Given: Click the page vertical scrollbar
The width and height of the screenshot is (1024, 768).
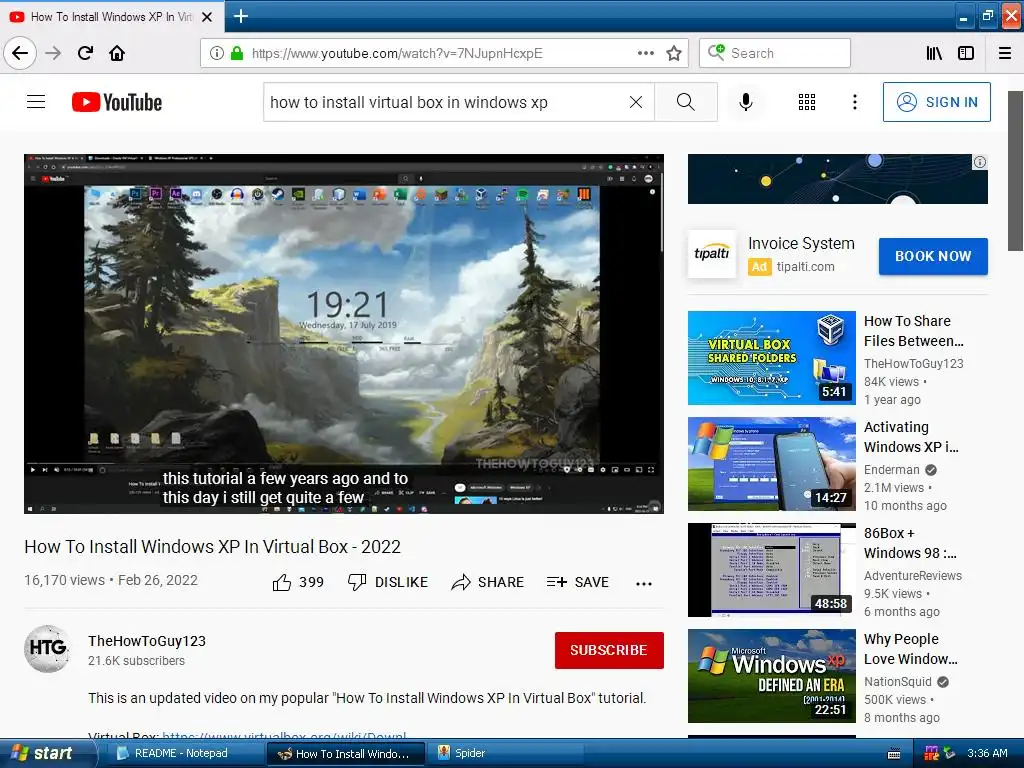Looking at the screenshot, I should tap(1016, 171).
